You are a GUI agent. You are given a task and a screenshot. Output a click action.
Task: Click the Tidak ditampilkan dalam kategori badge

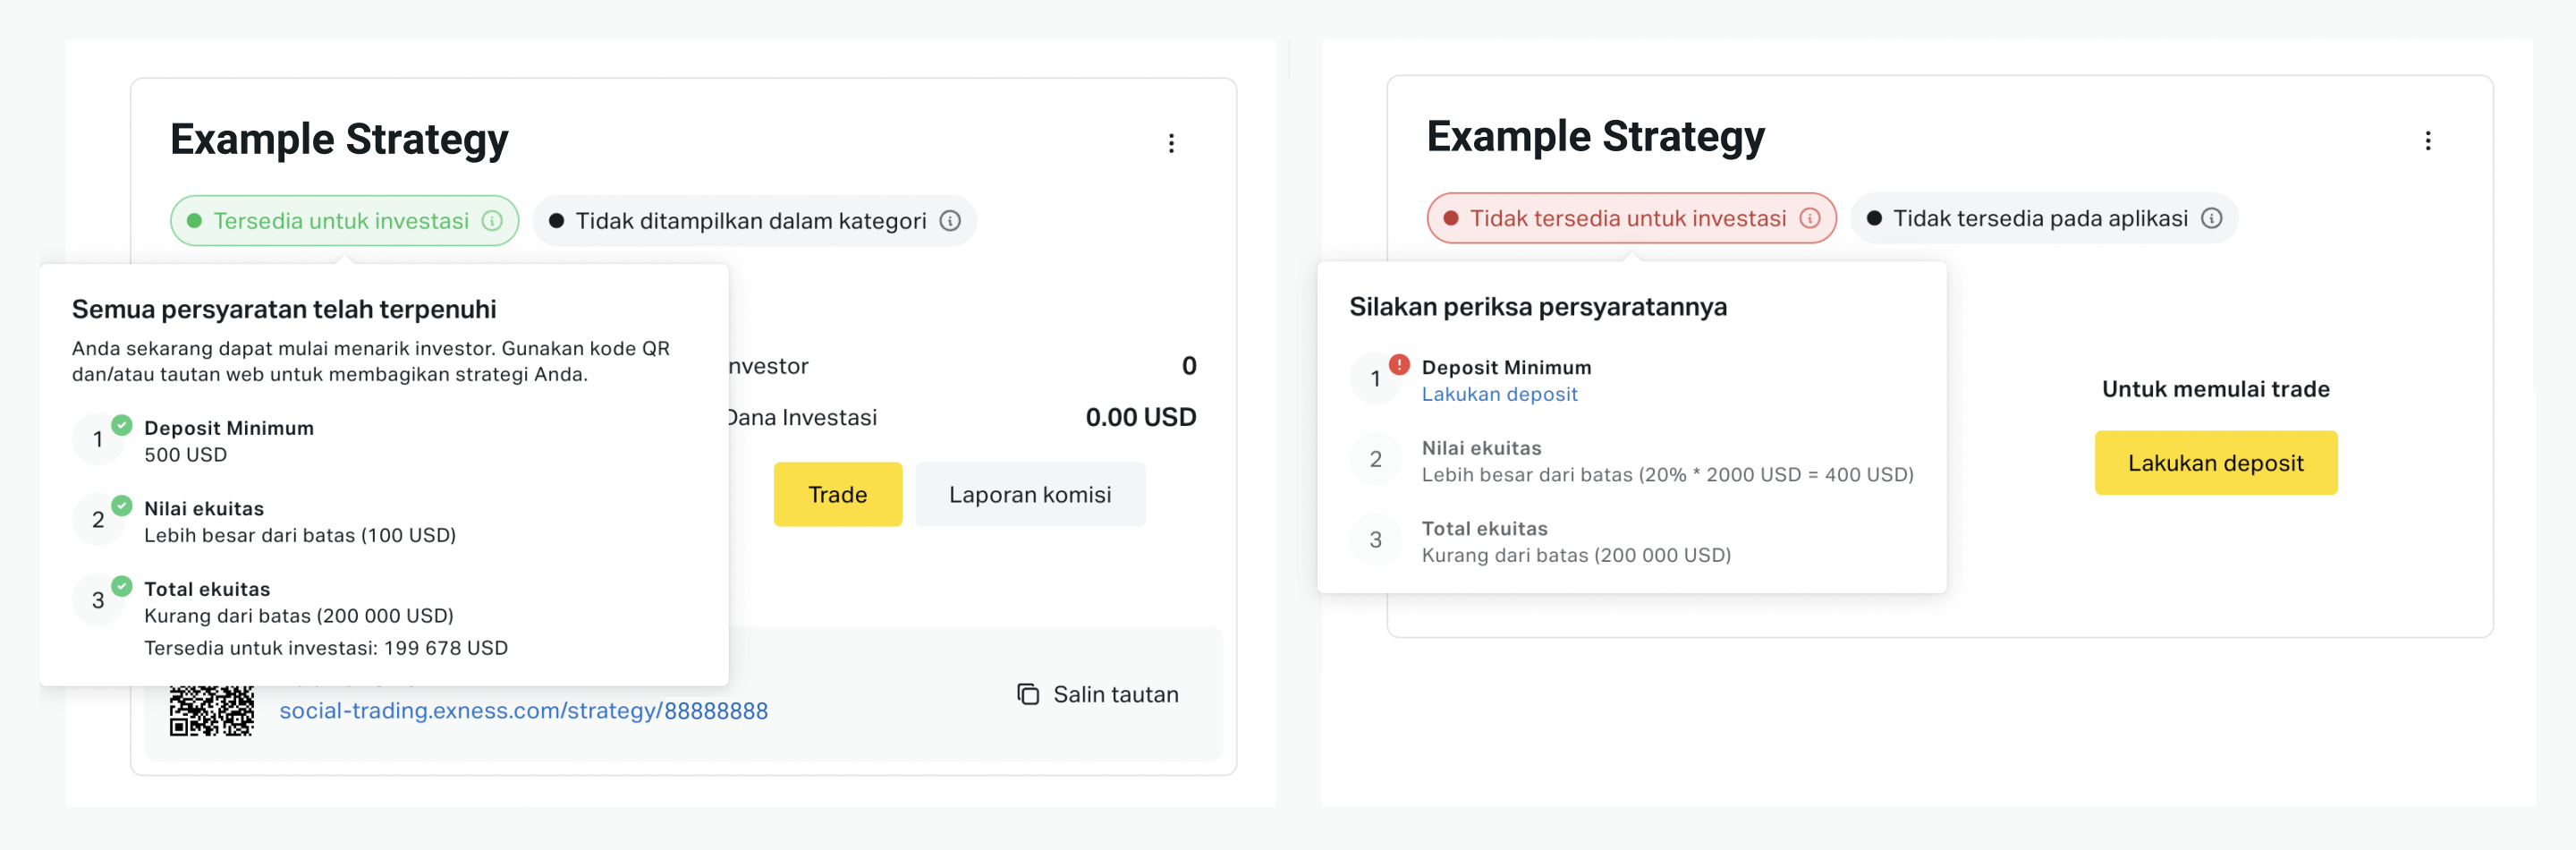[x=754, y=221]
